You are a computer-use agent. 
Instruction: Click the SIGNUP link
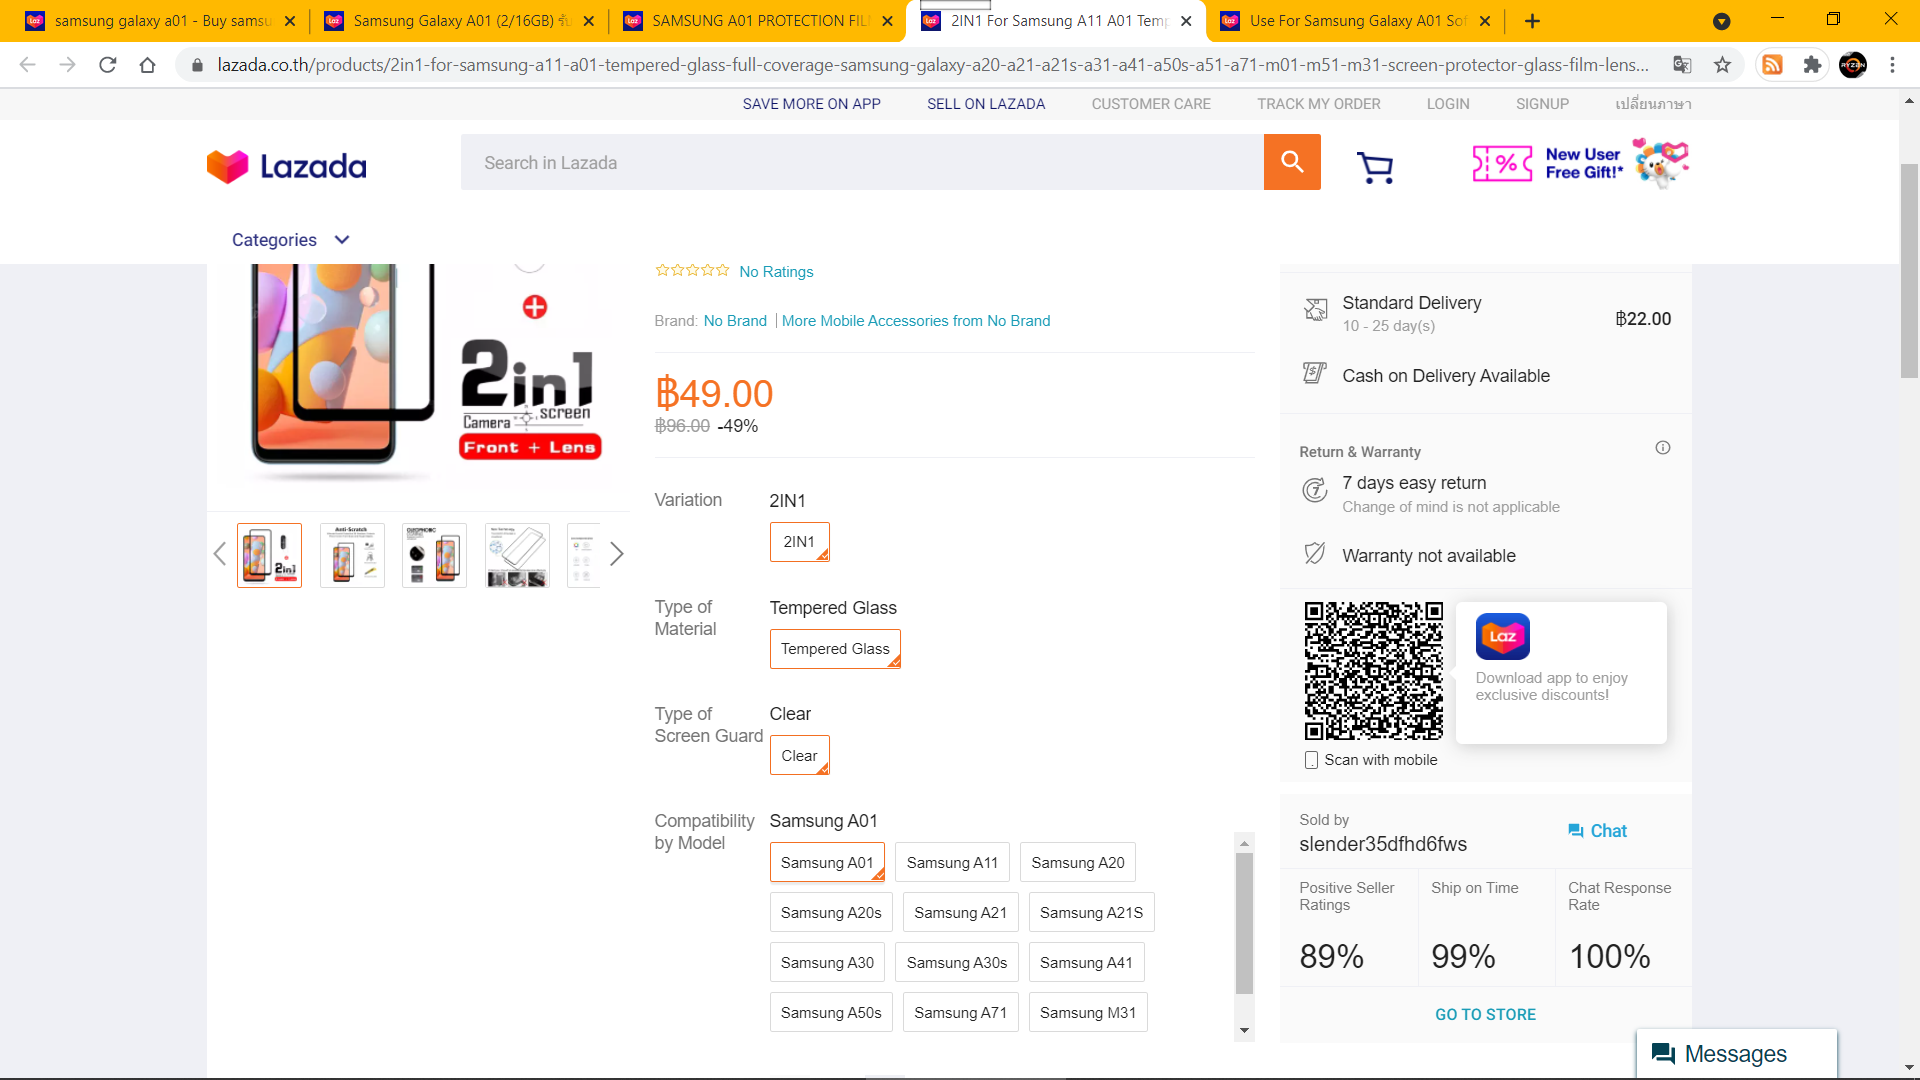(x=1542, y=104)
